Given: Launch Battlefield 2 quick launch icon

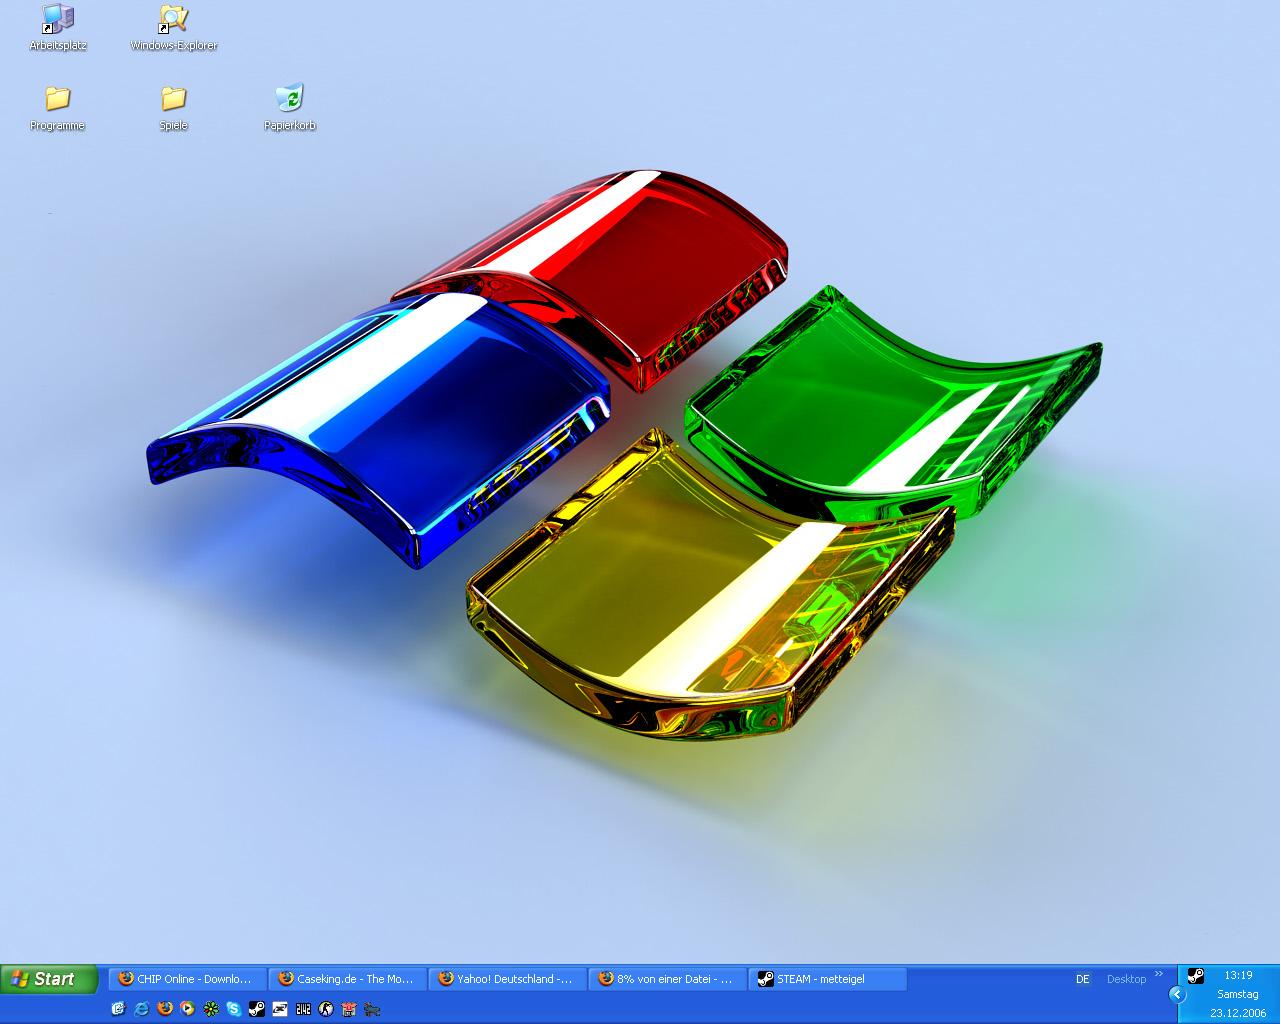Looking at the screenshot, I should pyautogui.click(x=280, y=1009).
